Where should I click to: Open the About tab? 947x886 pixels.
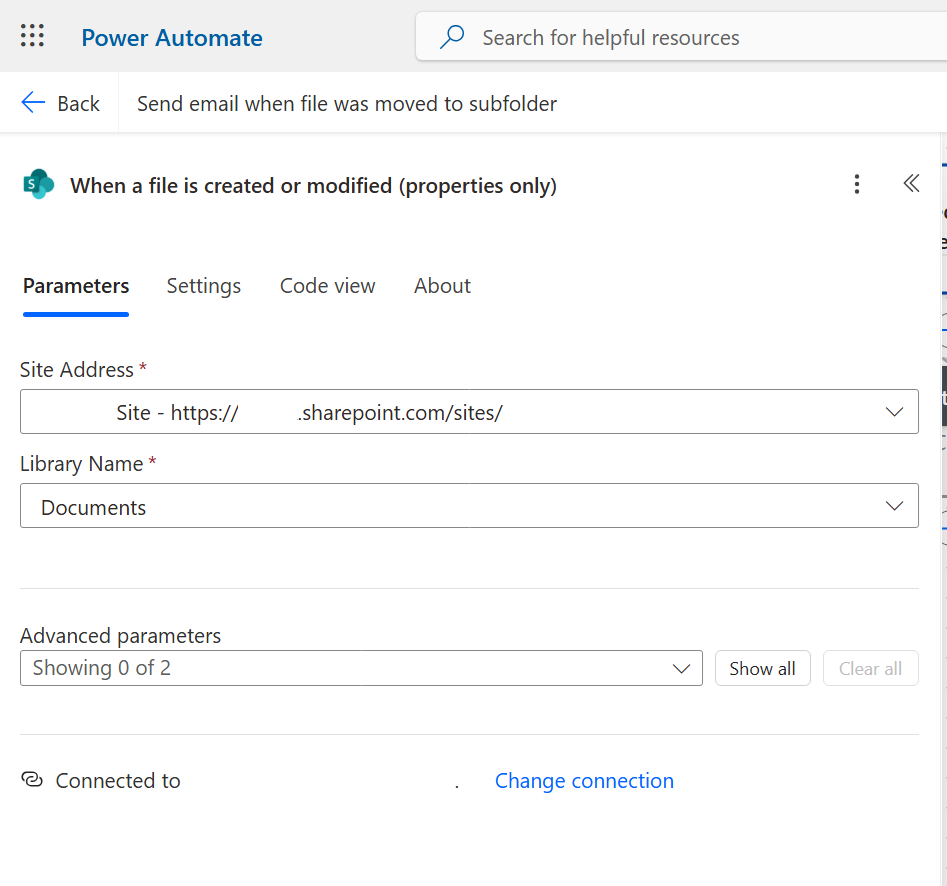click(x=442, y=286)
